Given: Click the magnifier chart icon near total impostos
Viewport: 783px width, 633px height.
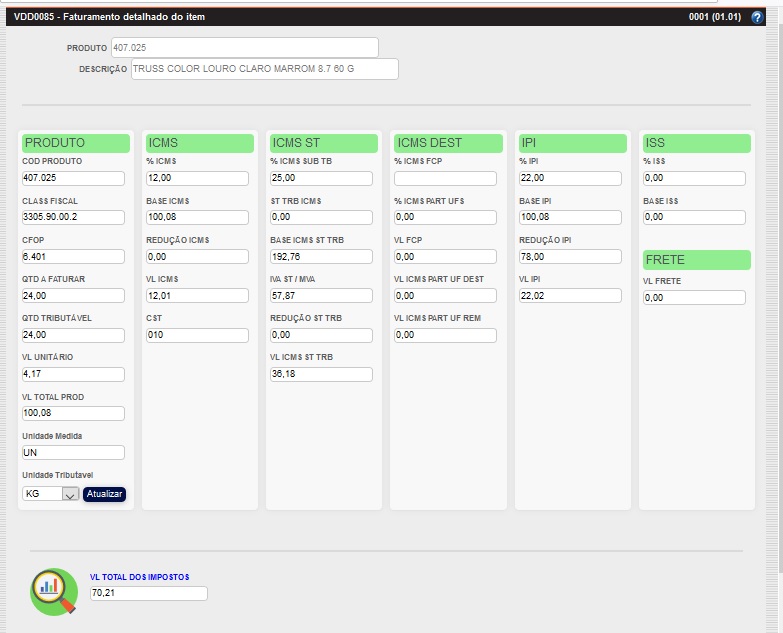Looking at the screenshot, I should 54,590.
